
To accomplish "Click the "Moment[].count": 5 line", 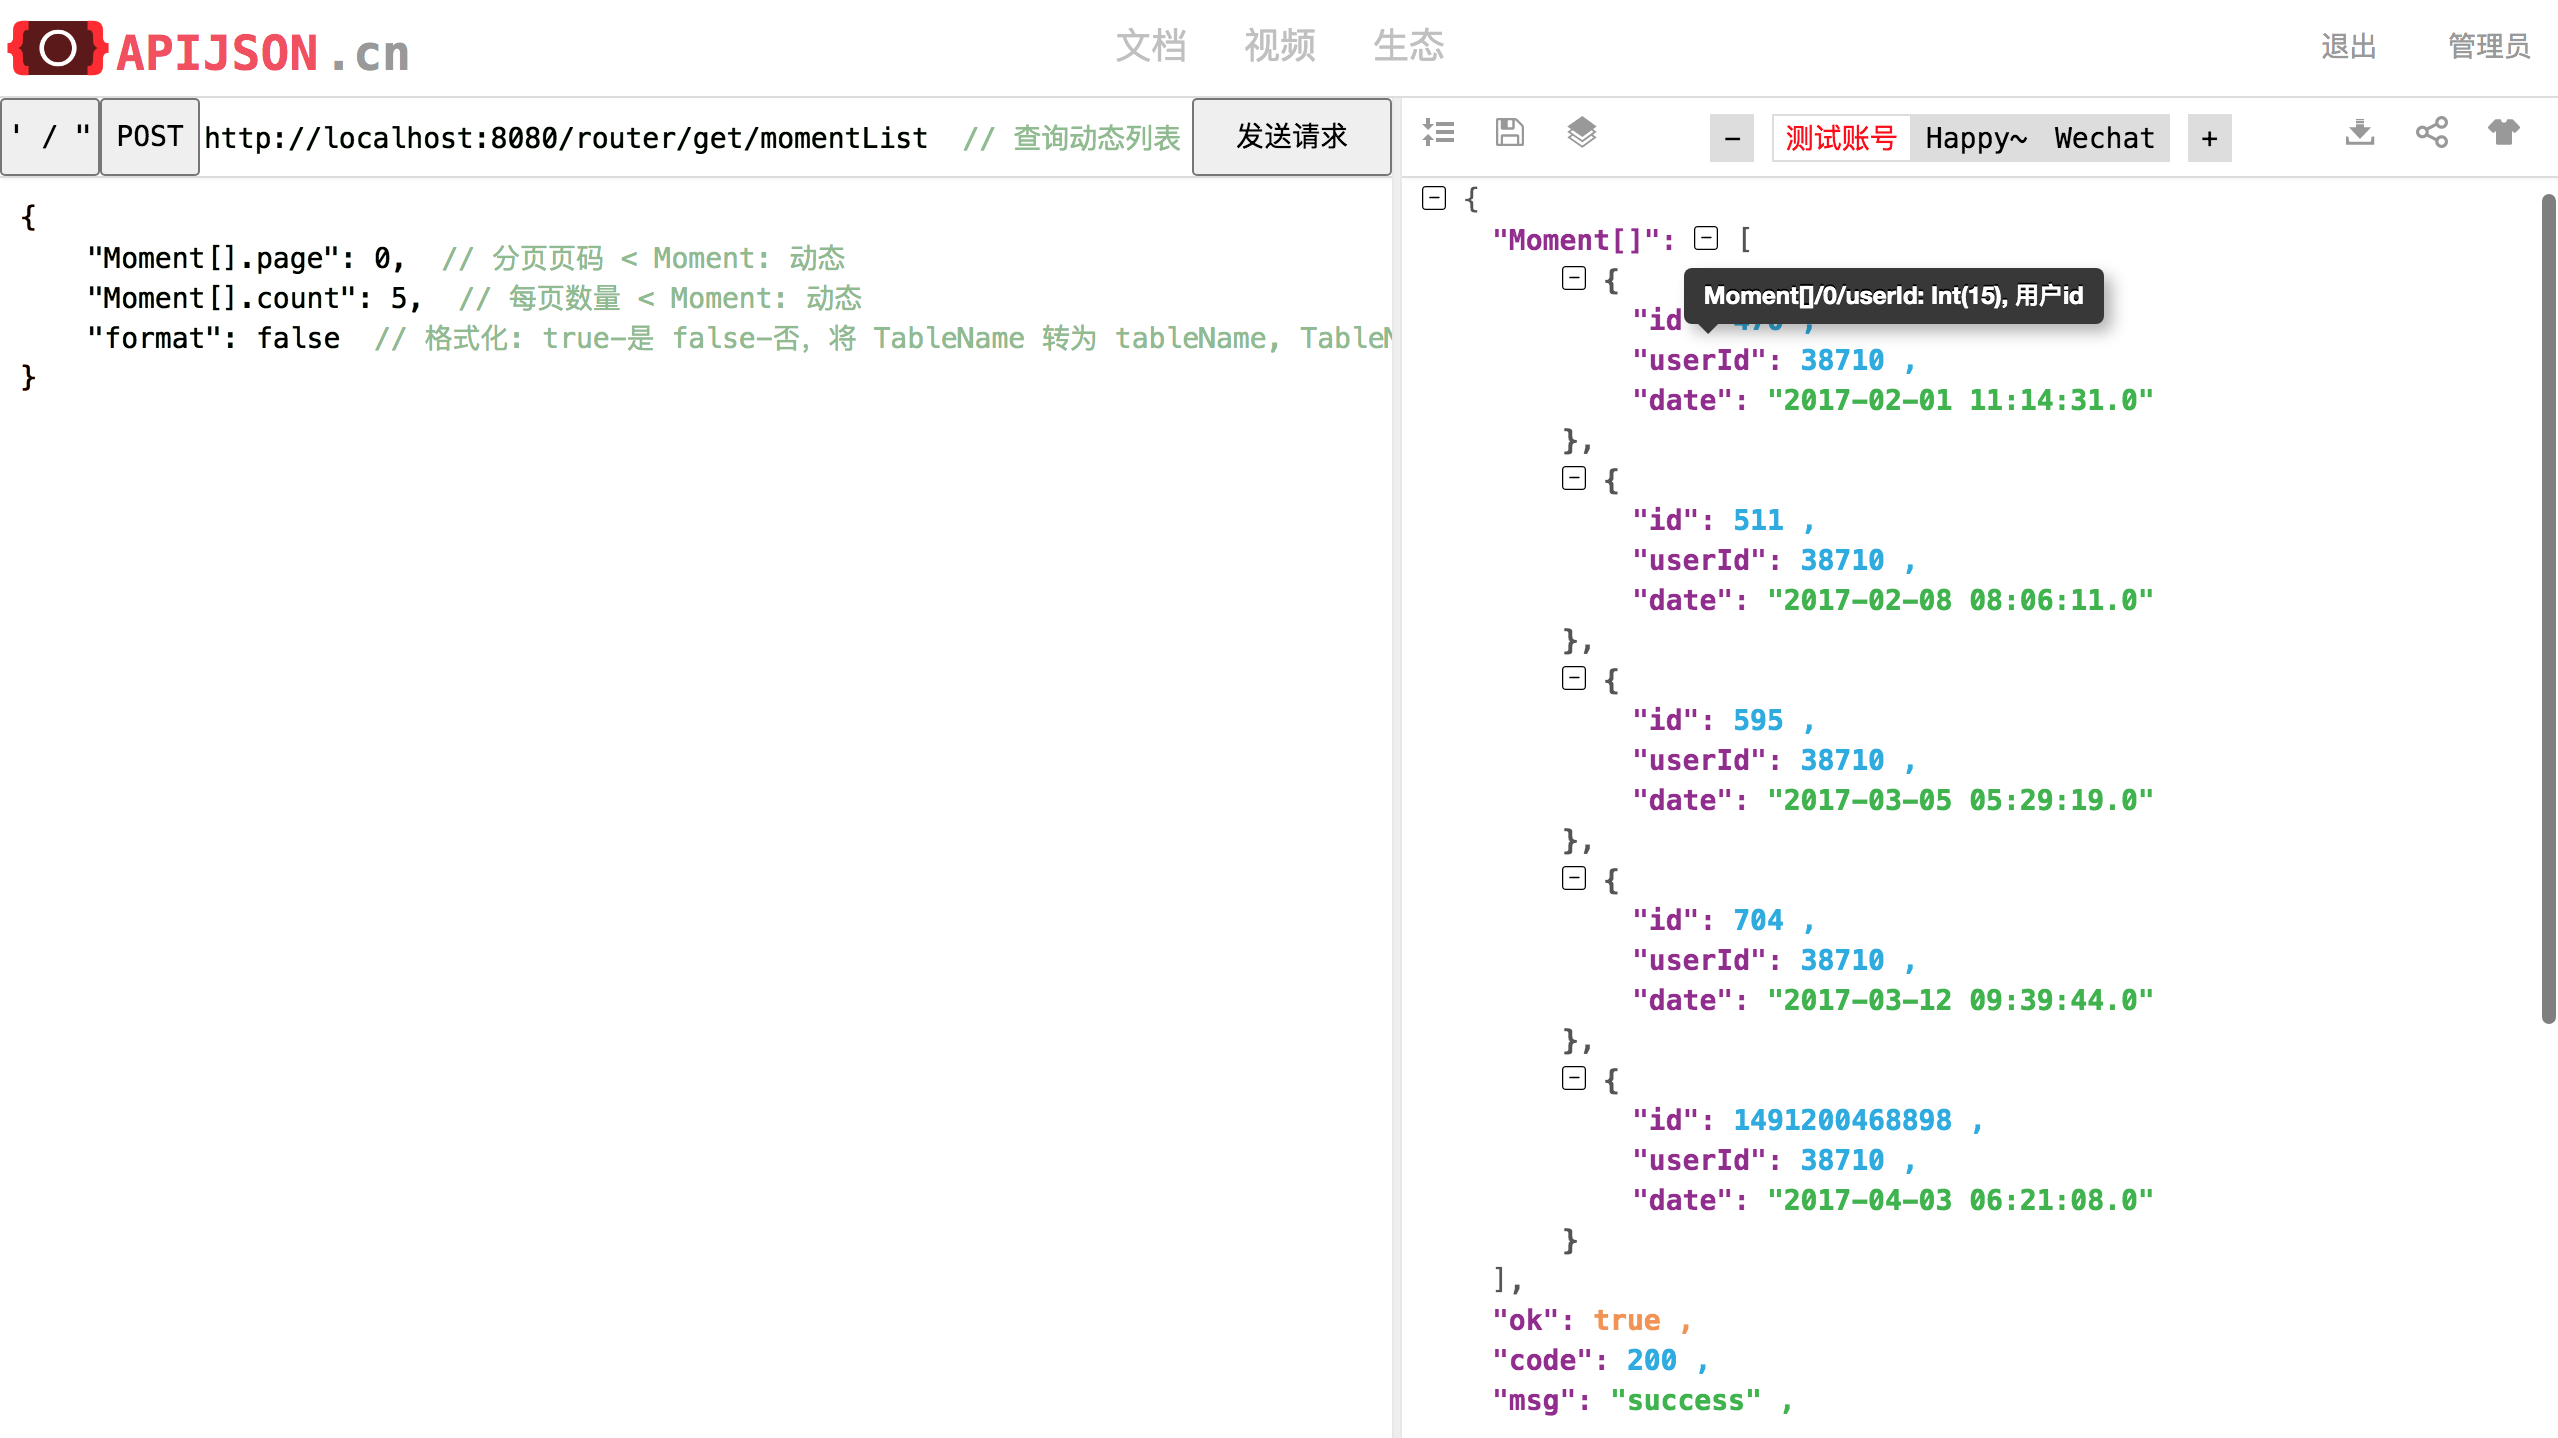I will click(x=254, y=298).
